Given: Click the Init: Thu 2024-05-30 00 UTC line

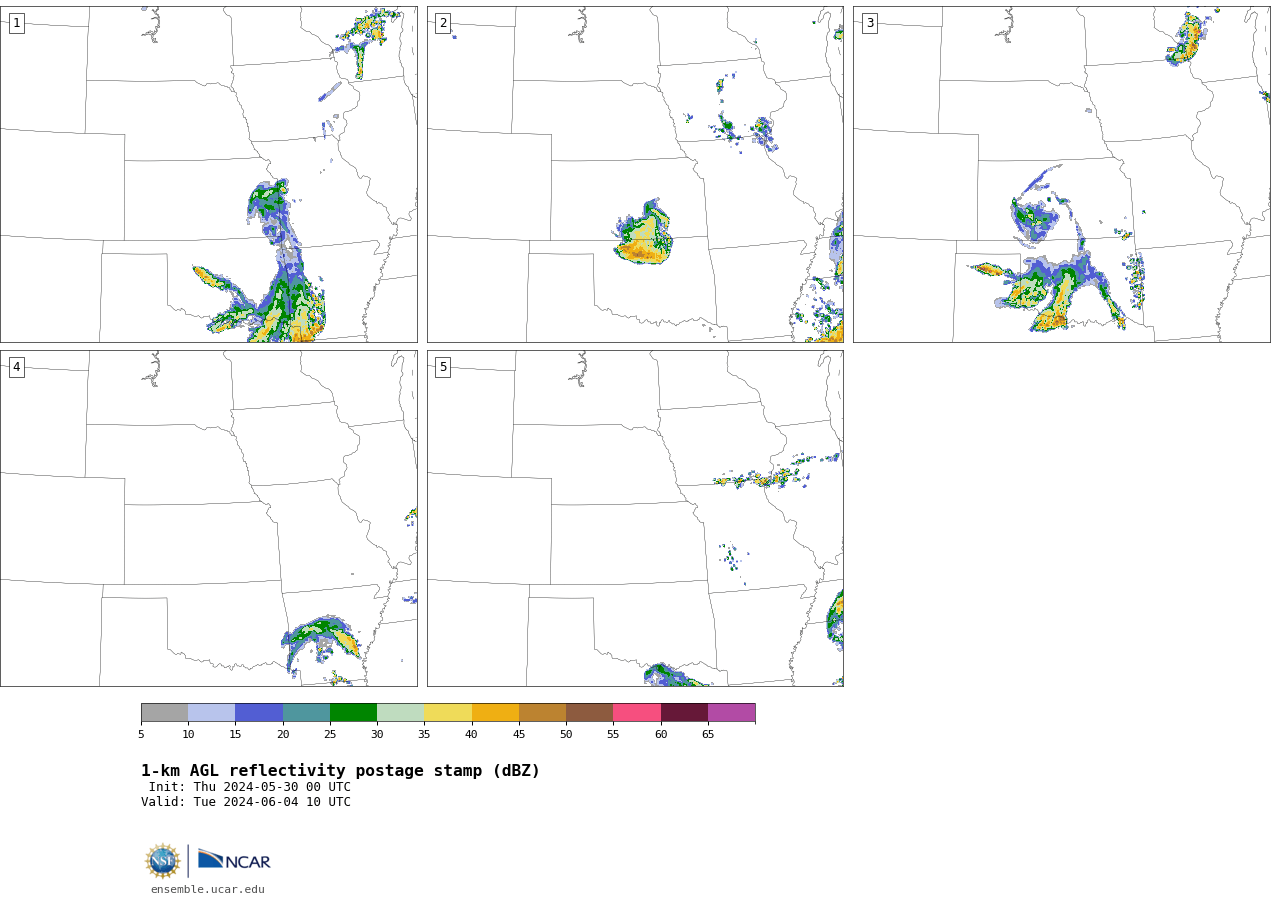Looking at the screenshot, I should pos(250,787).
